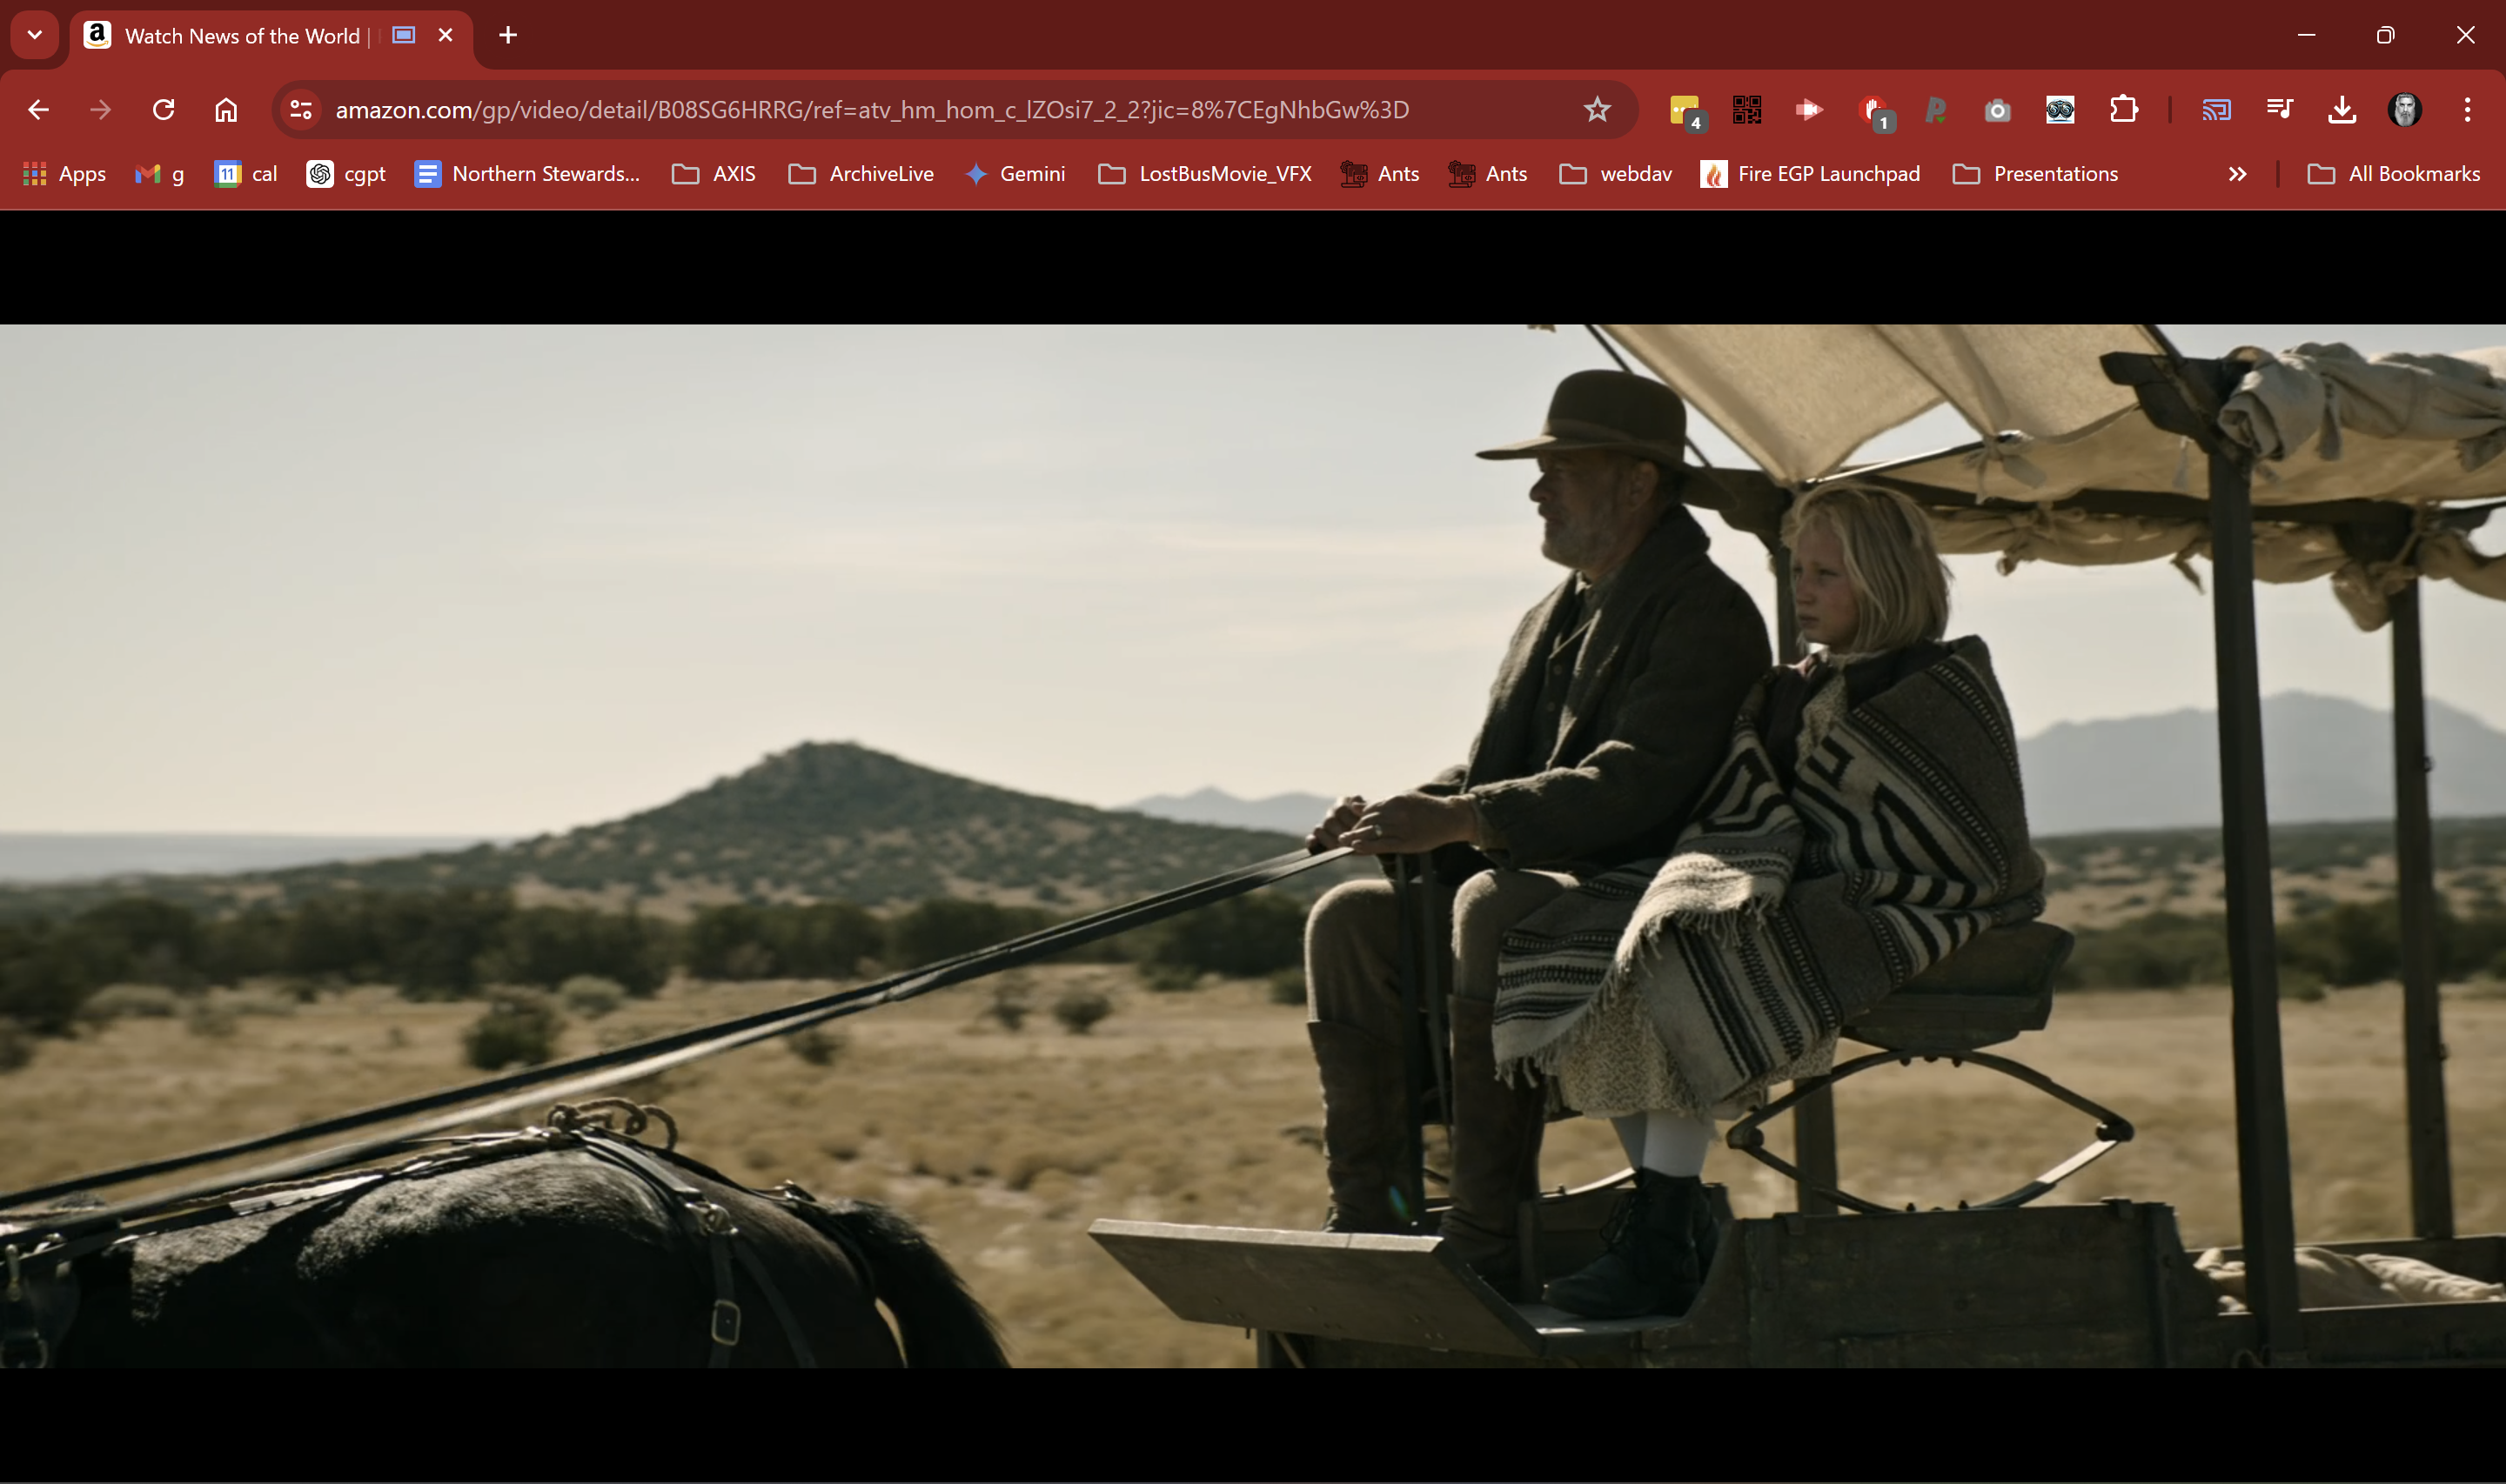2506x1484 pixels.
Task: Open the QR code extension
Action: click(x=1747, y=109)
